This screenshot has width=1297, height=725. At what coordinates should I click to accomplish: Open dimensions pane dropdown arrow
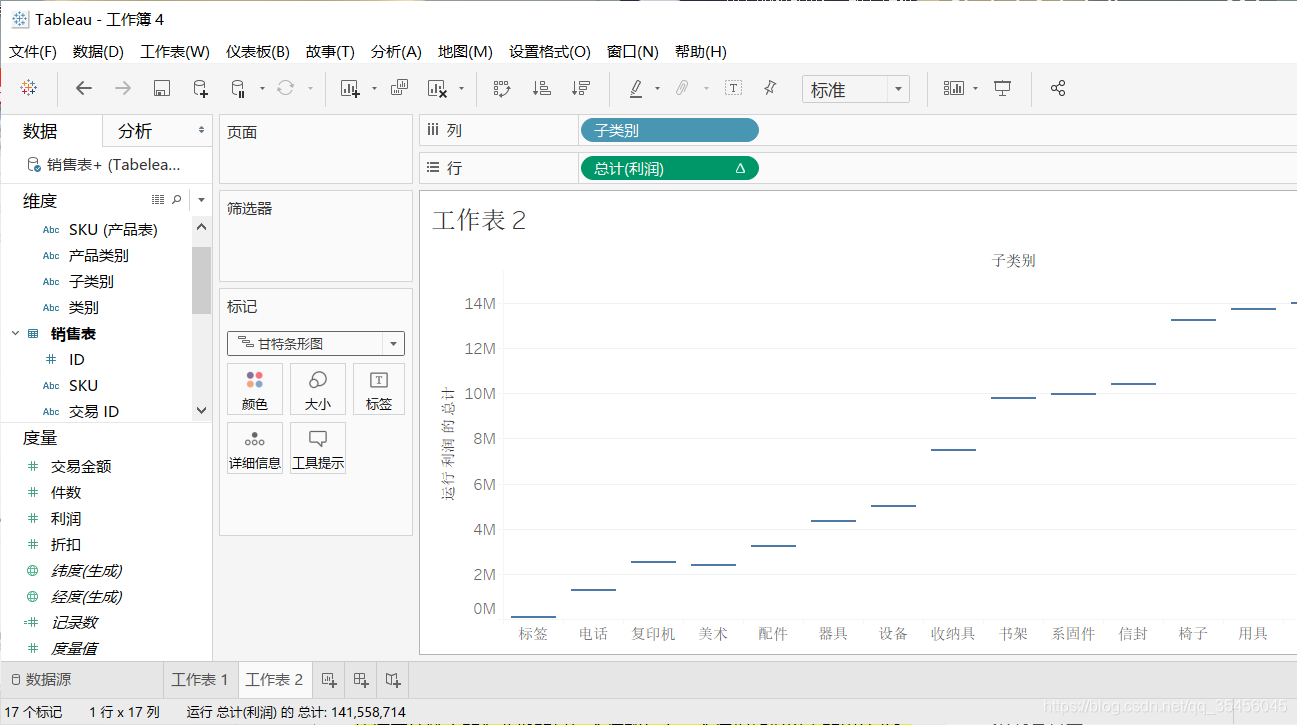[x=201, y=200]
